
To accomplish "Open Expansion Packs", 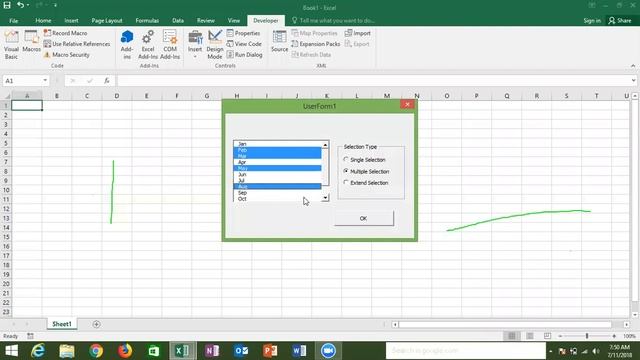I will 316,44.
